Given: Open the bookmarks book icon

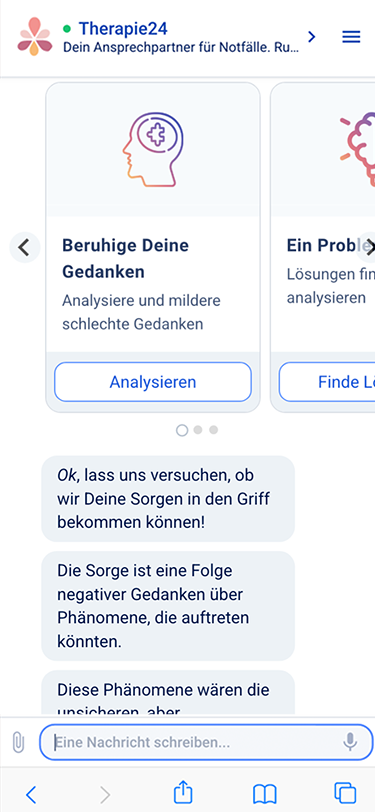Looking at the screenshot, I should 265,794.
